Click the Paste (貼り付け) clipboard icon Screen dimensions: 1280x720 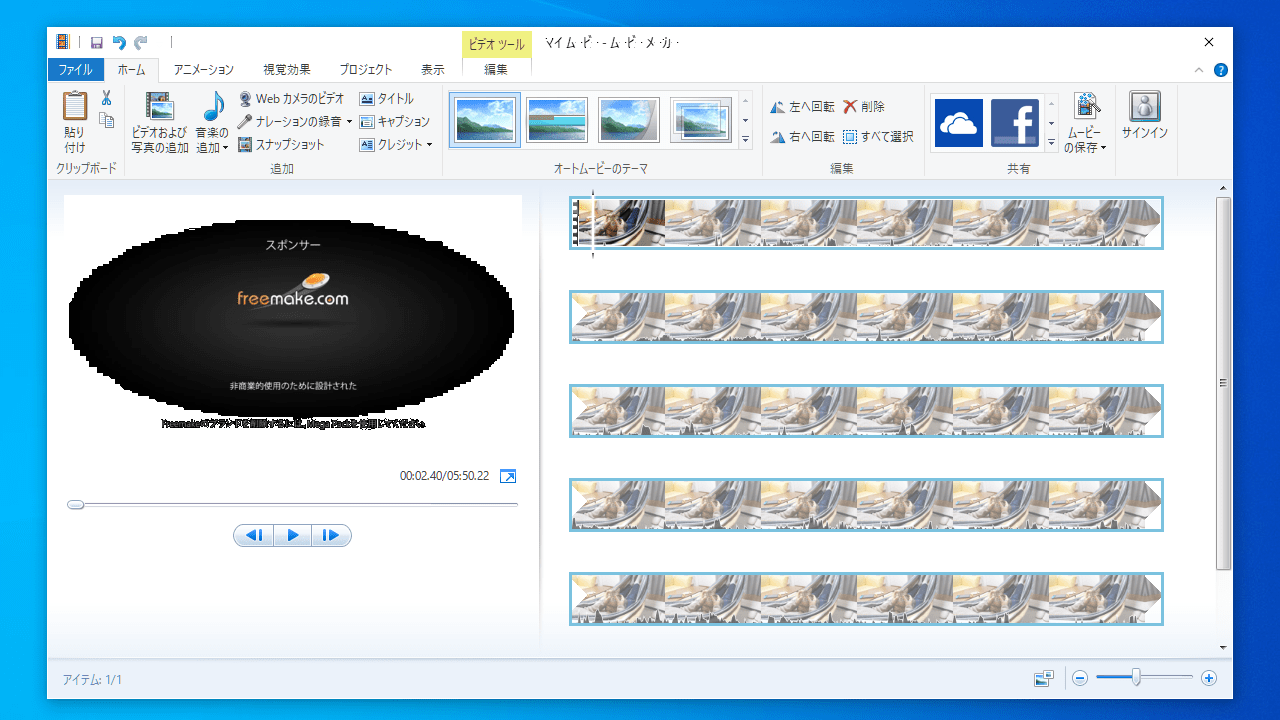point(75,106)
